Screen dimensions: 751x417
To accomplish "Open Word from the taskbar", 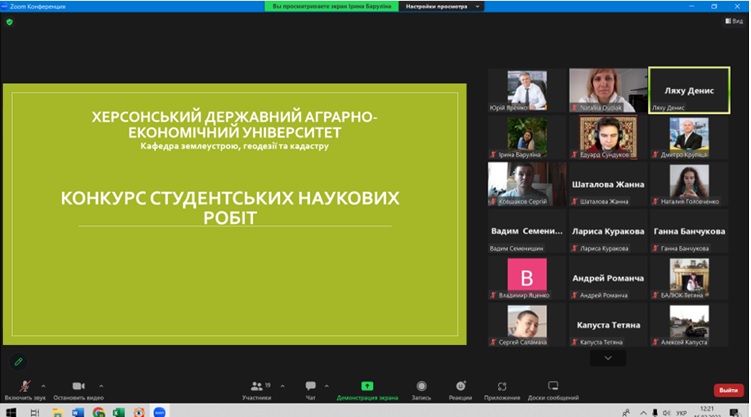I will pos(78,412).
